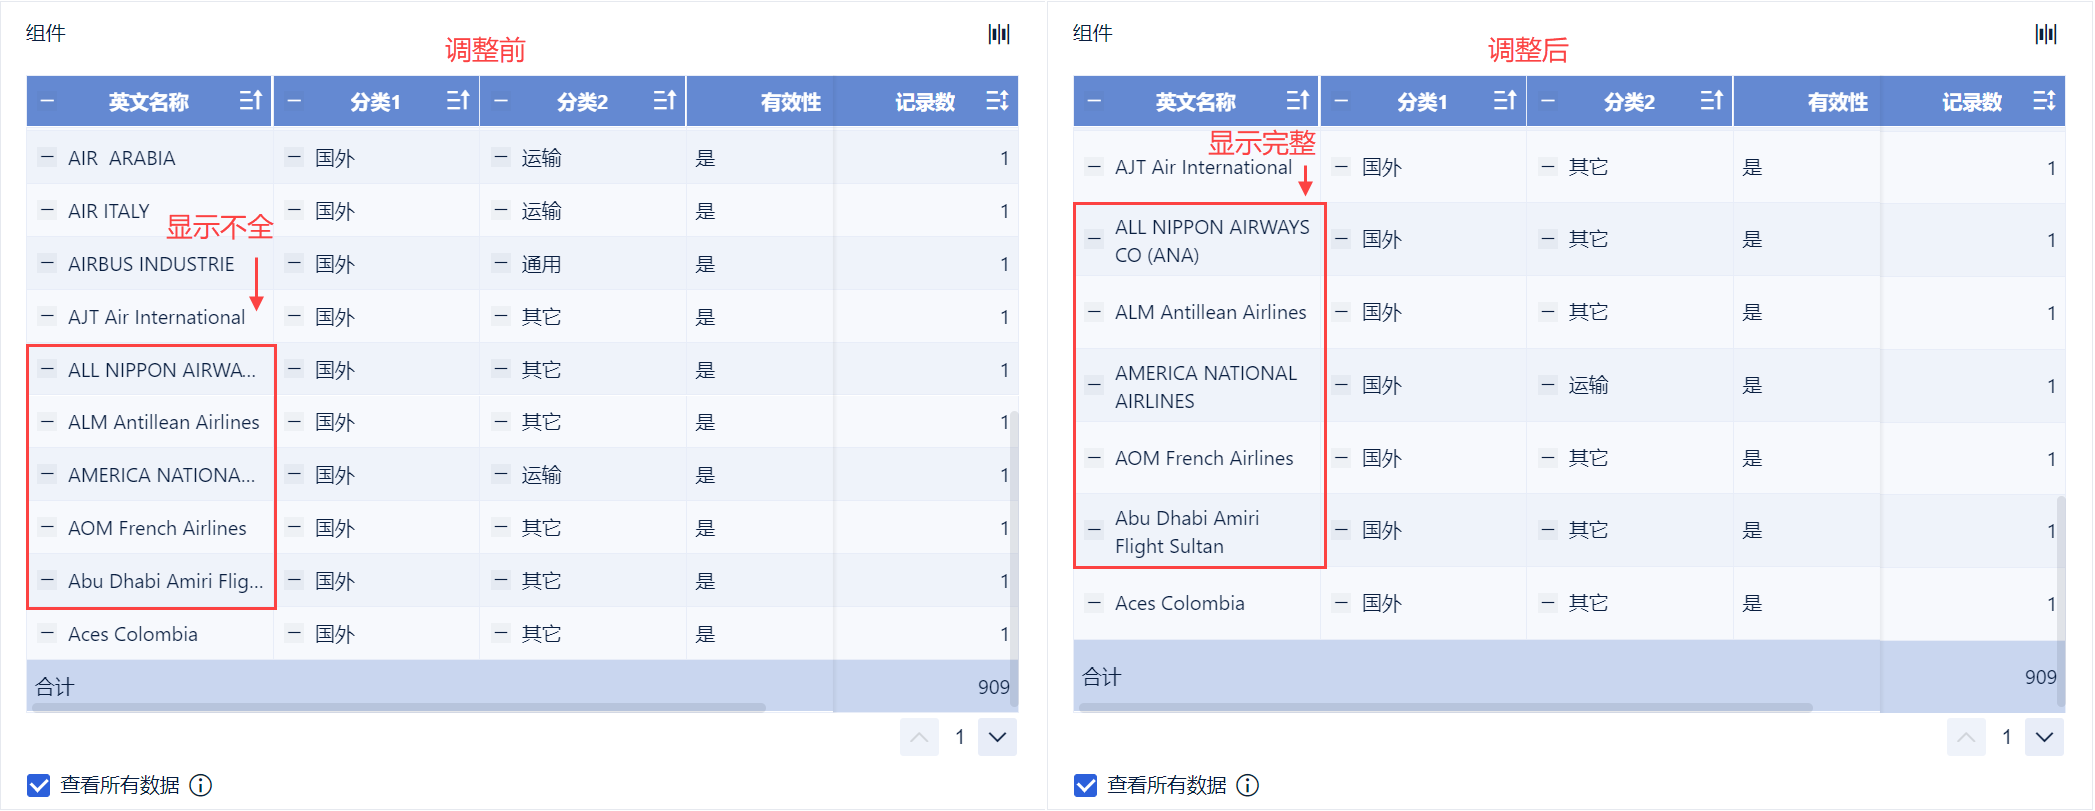Sort 英文名称 column in right table

[1298, 101]
